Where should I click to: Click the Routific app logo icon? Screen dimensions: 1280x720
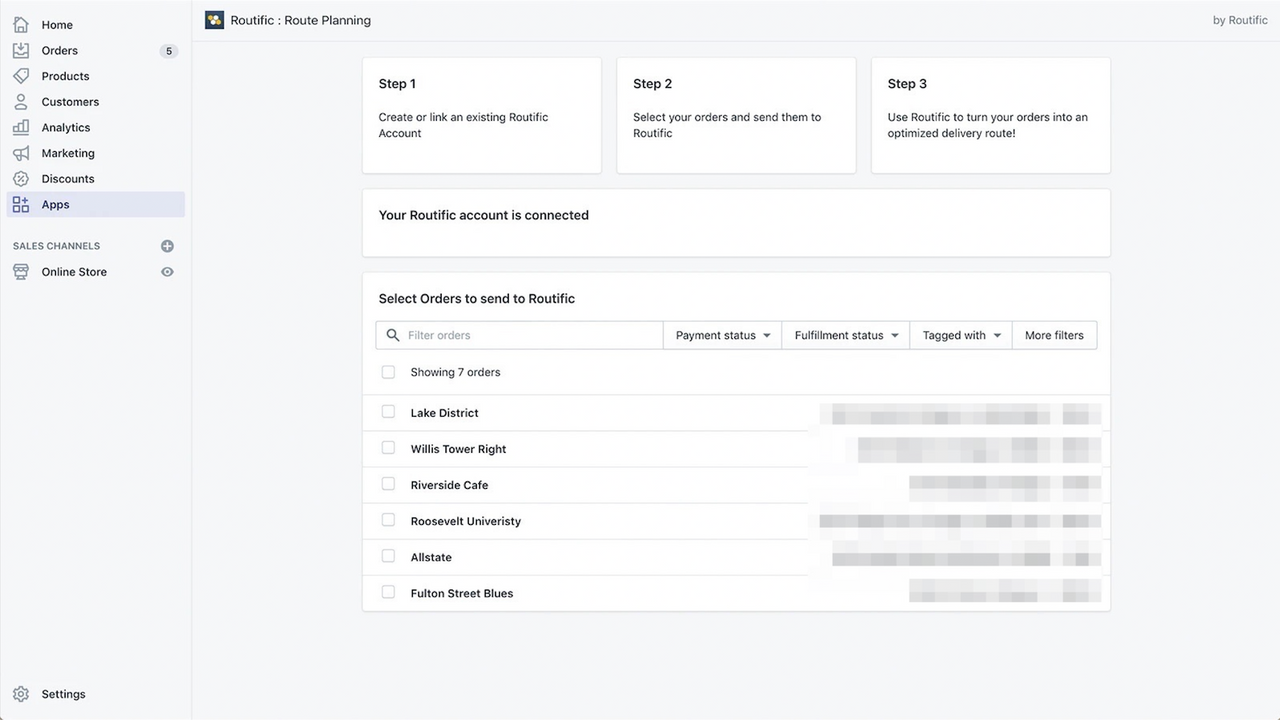[x=214, y=20]
